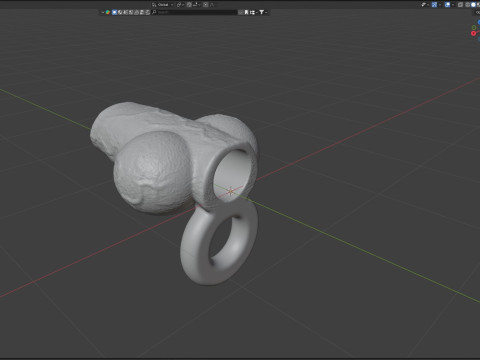
Task: Click the magnifier search icon
Action: [154, 12]
